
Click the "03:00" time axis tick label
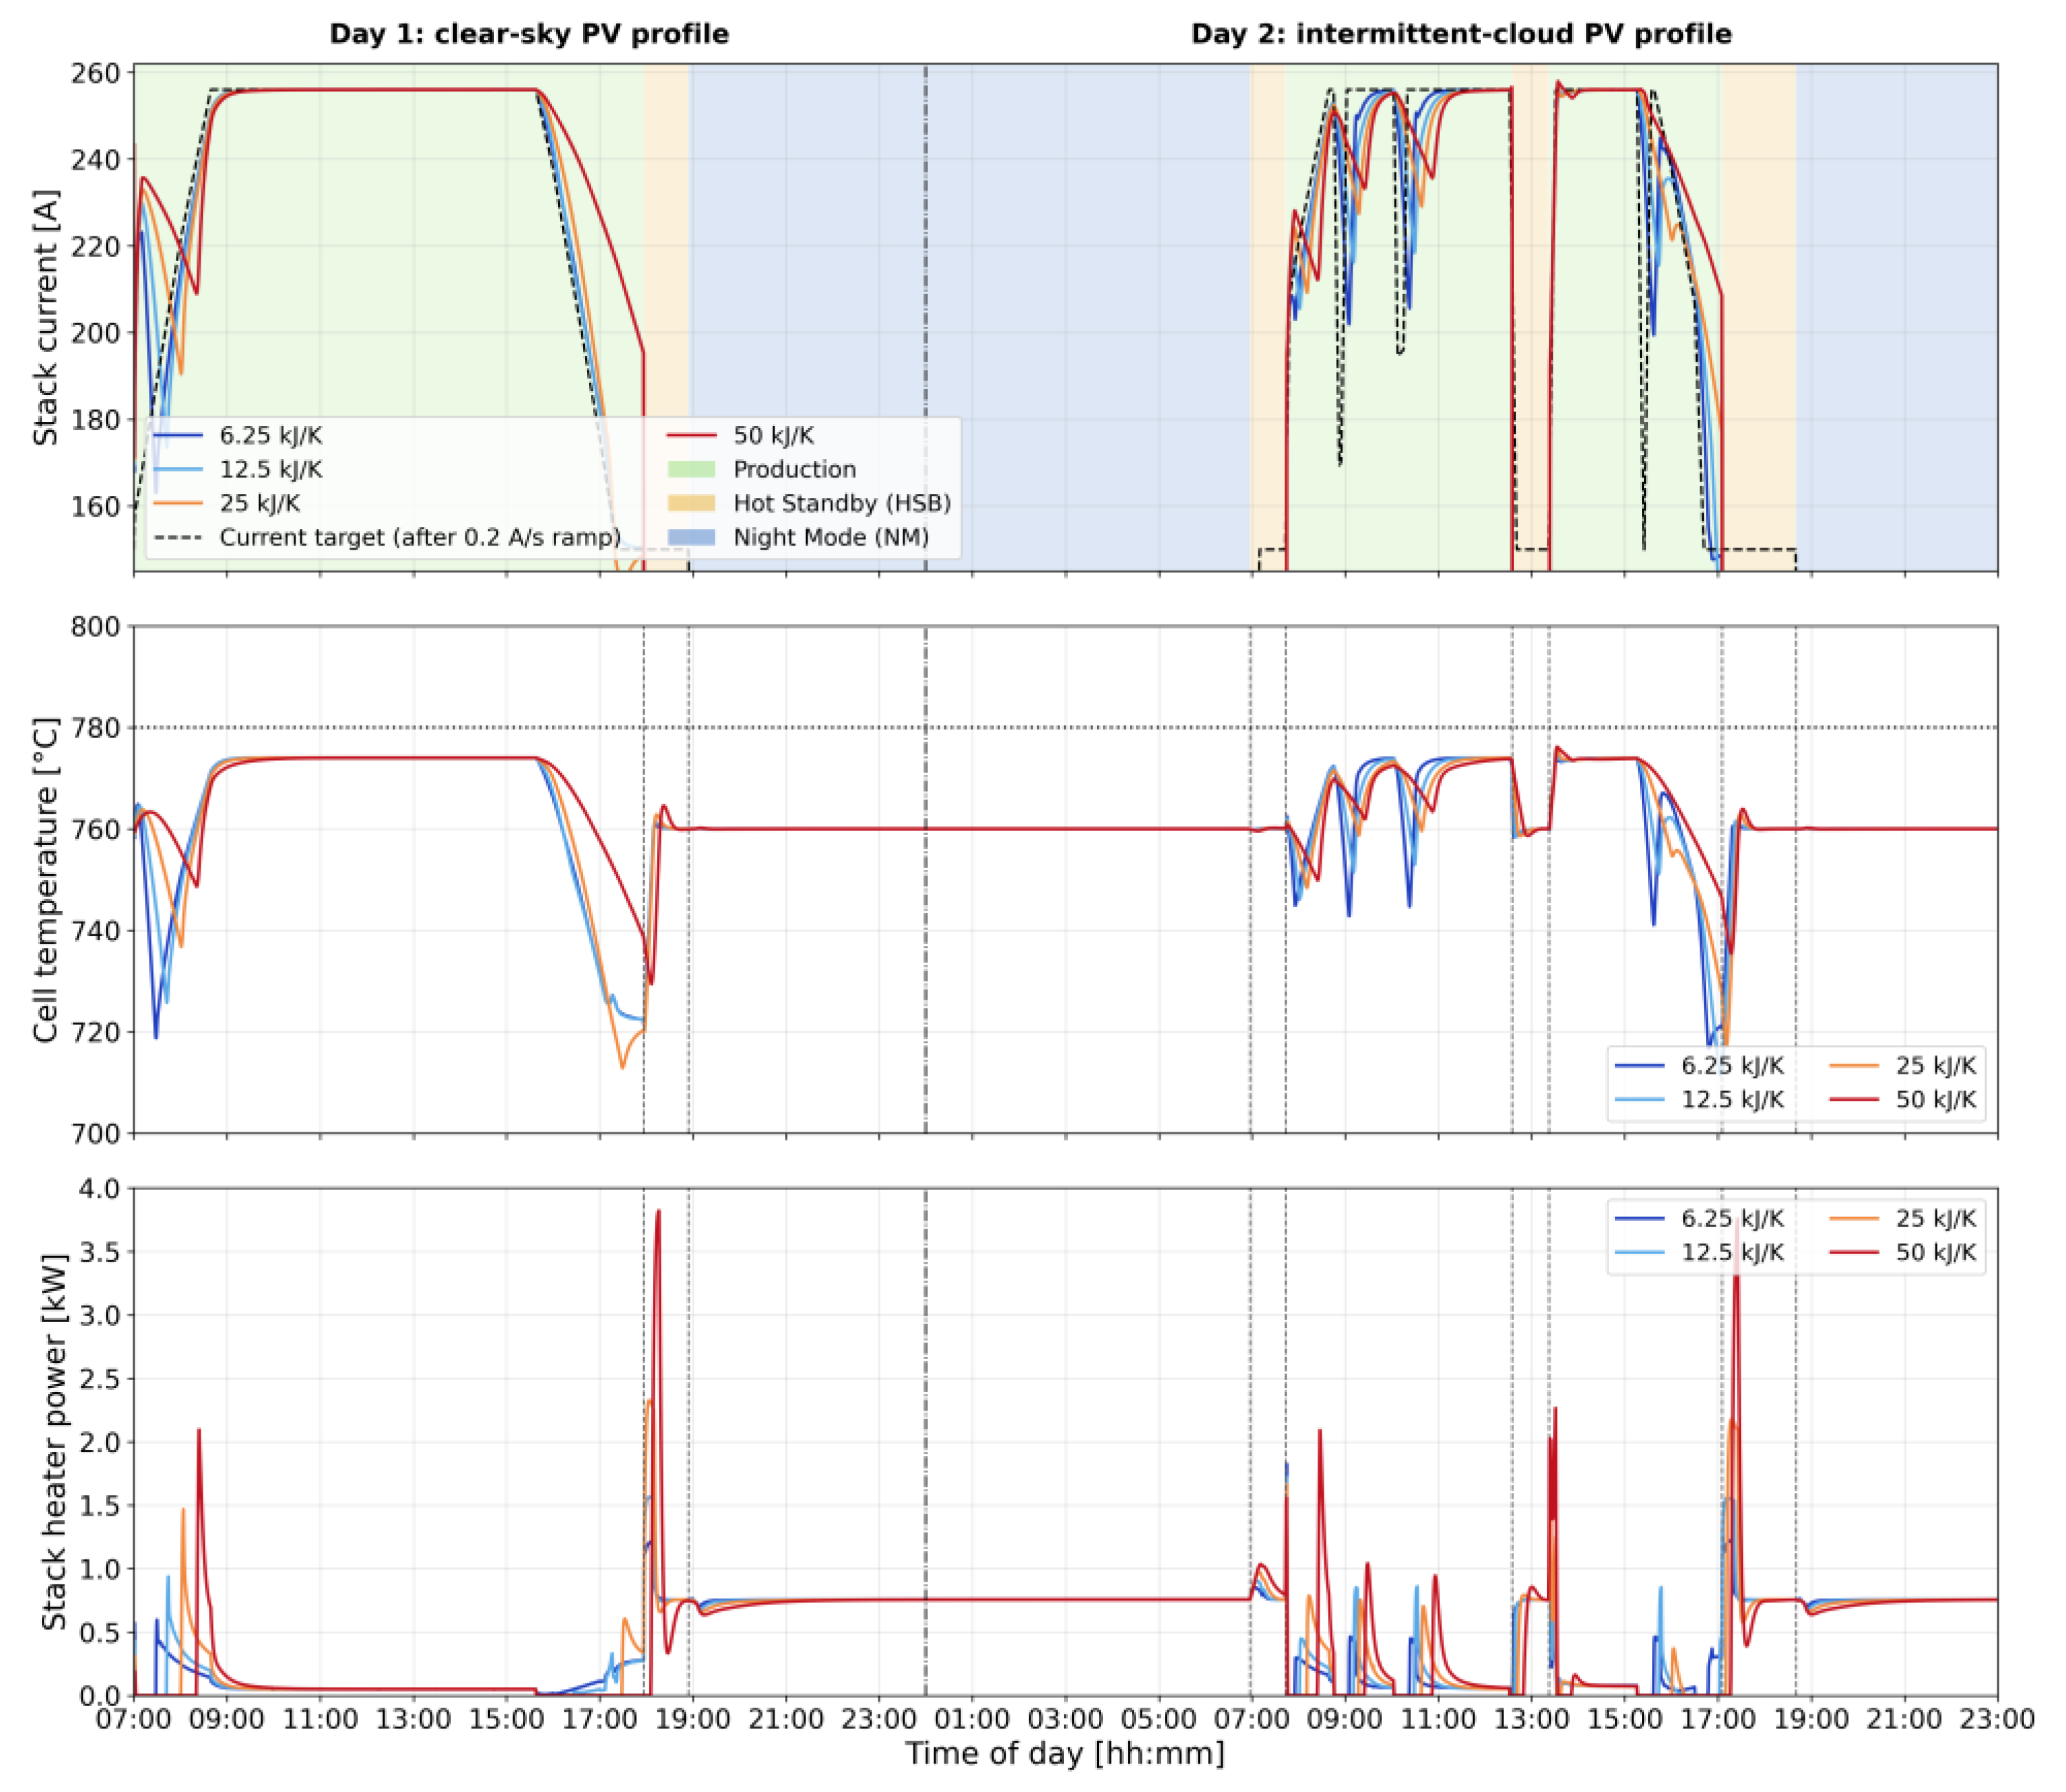coord(1065,1720)
